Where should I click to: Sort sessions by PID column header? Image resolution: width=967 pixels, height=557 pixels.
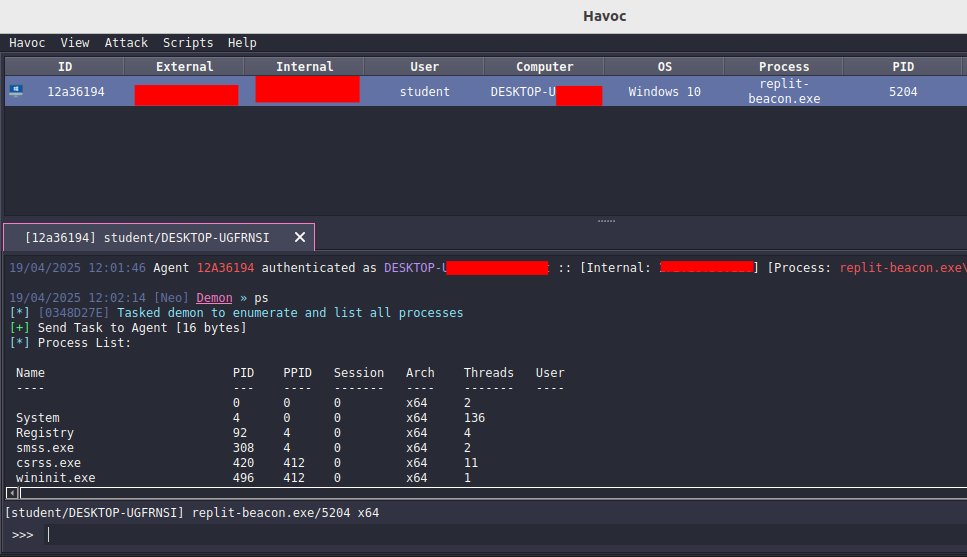(x=903, y=67)
